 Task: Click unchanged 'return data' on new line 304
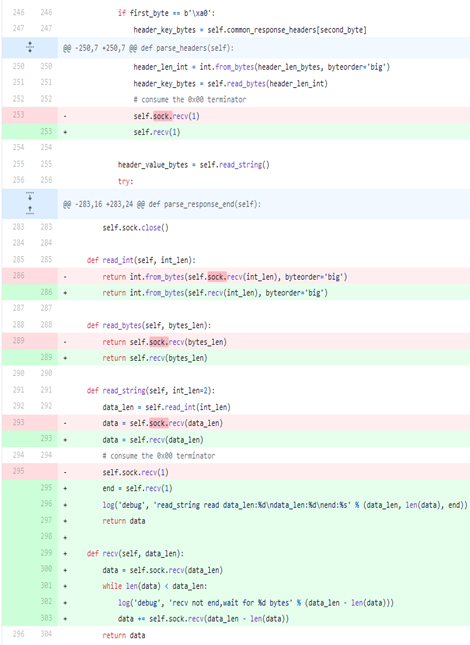[x=123, y=635]
